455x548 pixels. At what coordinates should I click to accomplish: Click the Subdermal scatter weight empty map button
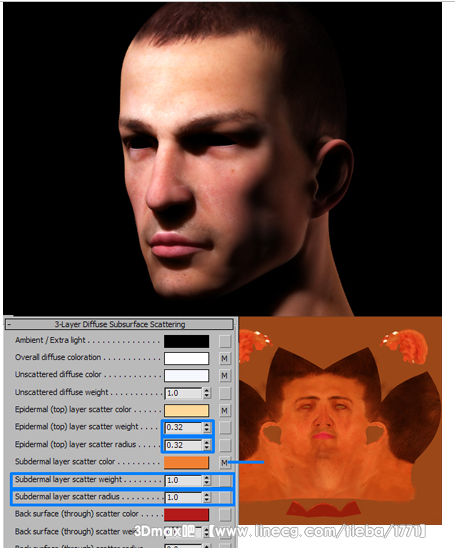tap(225, 480)
